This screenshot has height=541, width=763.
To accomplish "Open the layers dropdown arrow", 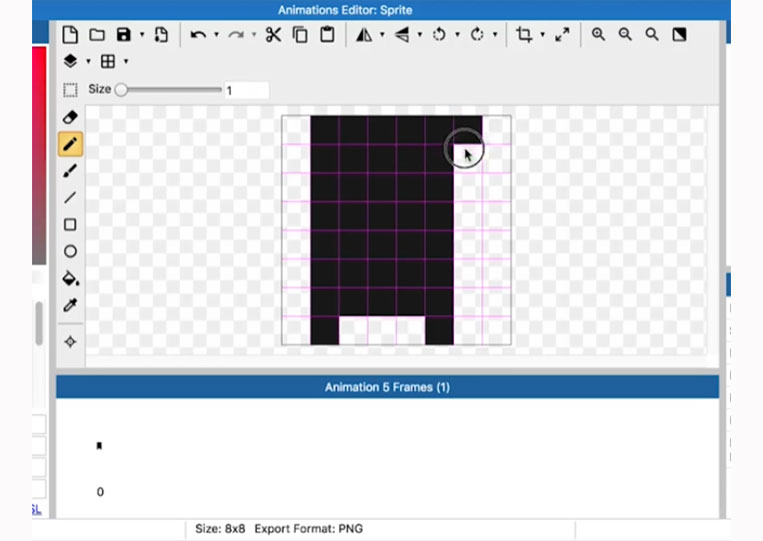I will click(88, 61).
